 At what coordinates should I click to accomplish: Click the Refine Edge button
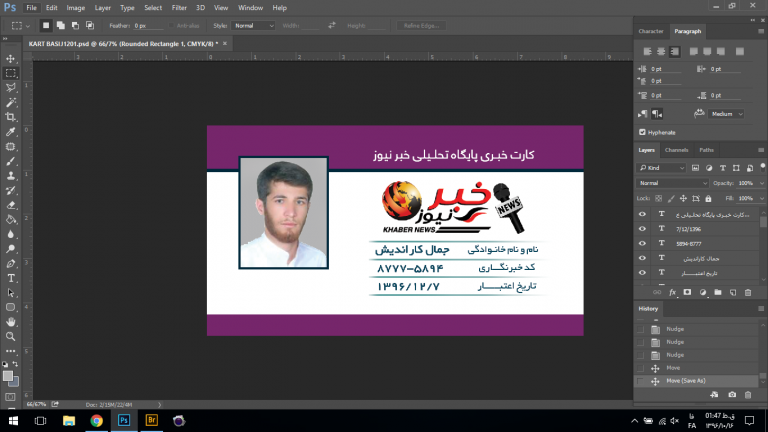(x=421, y=25)
